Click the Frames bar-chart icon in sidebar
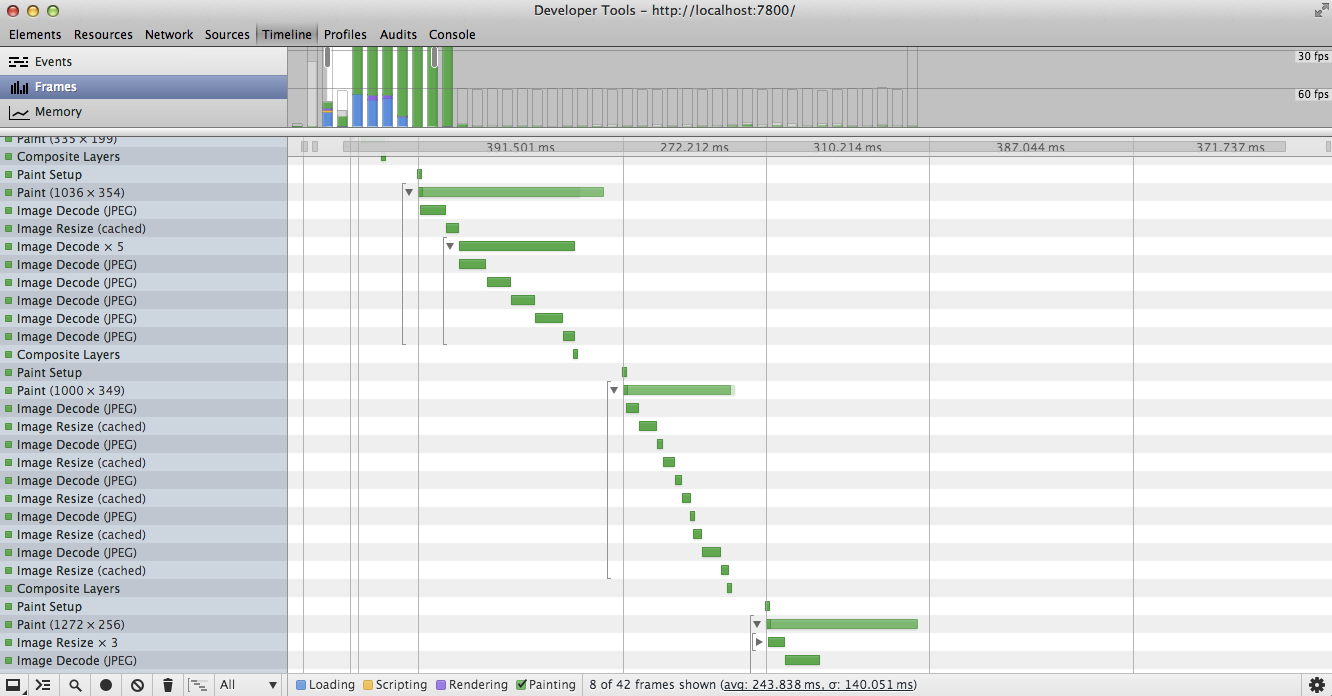The width and height of the screenshot is (1332, 696). tap(18, 87)
